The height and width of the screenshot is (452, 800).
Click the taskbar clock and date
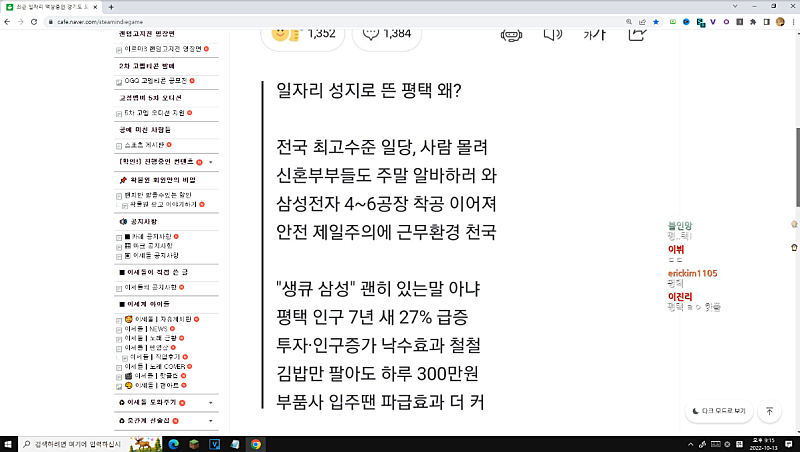click(x=764, y=444)
